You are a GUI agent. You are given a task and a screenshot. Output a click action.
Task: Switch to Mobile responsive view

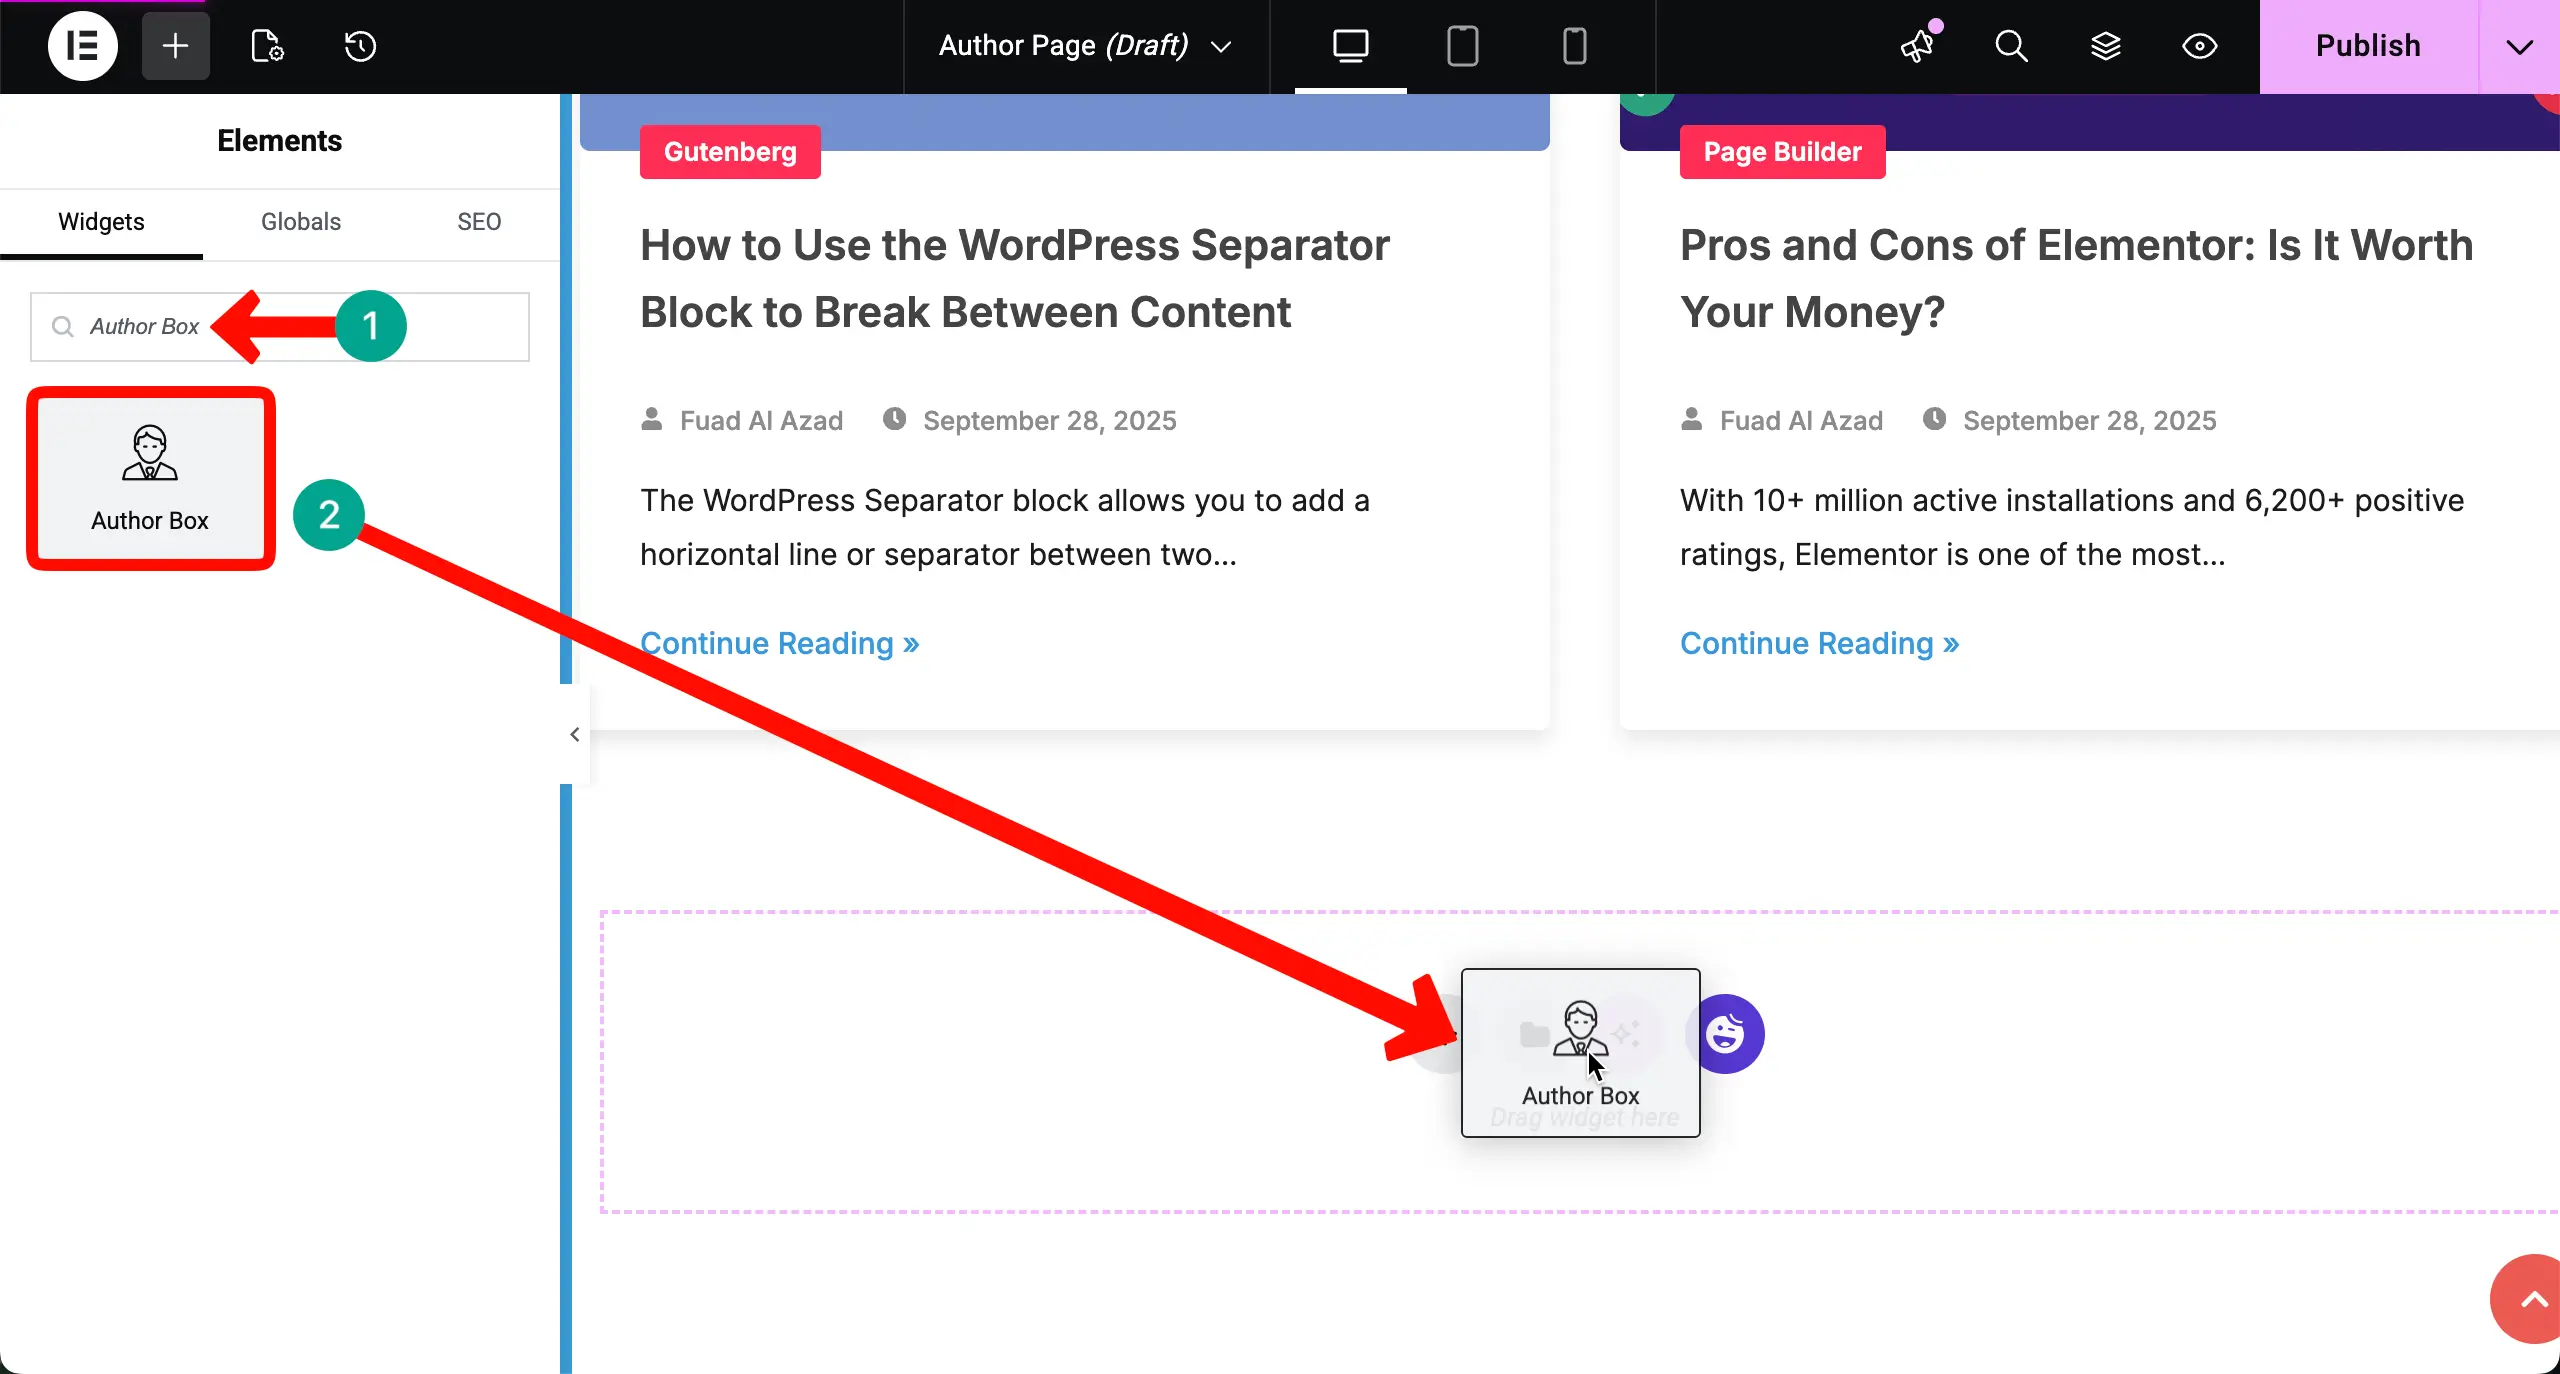1574,46
